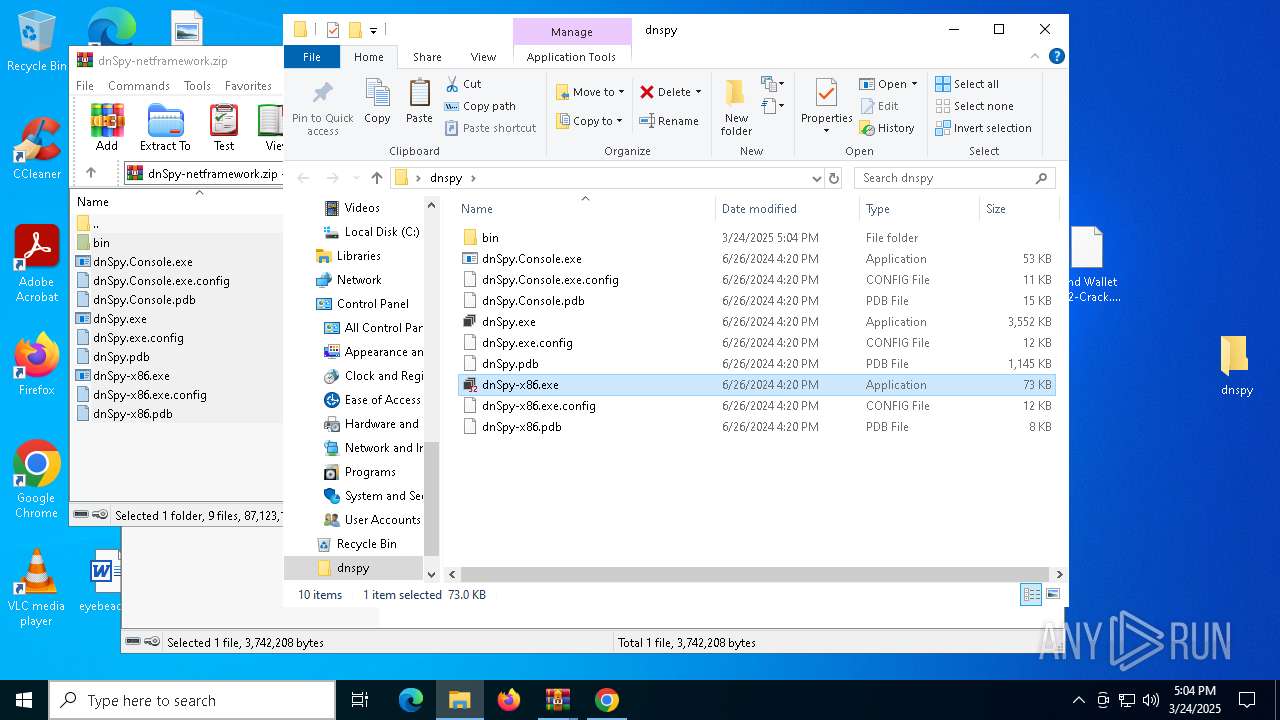Open WinRAR Tools menu
The image size is (1280, 720).
tap(197, 86)
